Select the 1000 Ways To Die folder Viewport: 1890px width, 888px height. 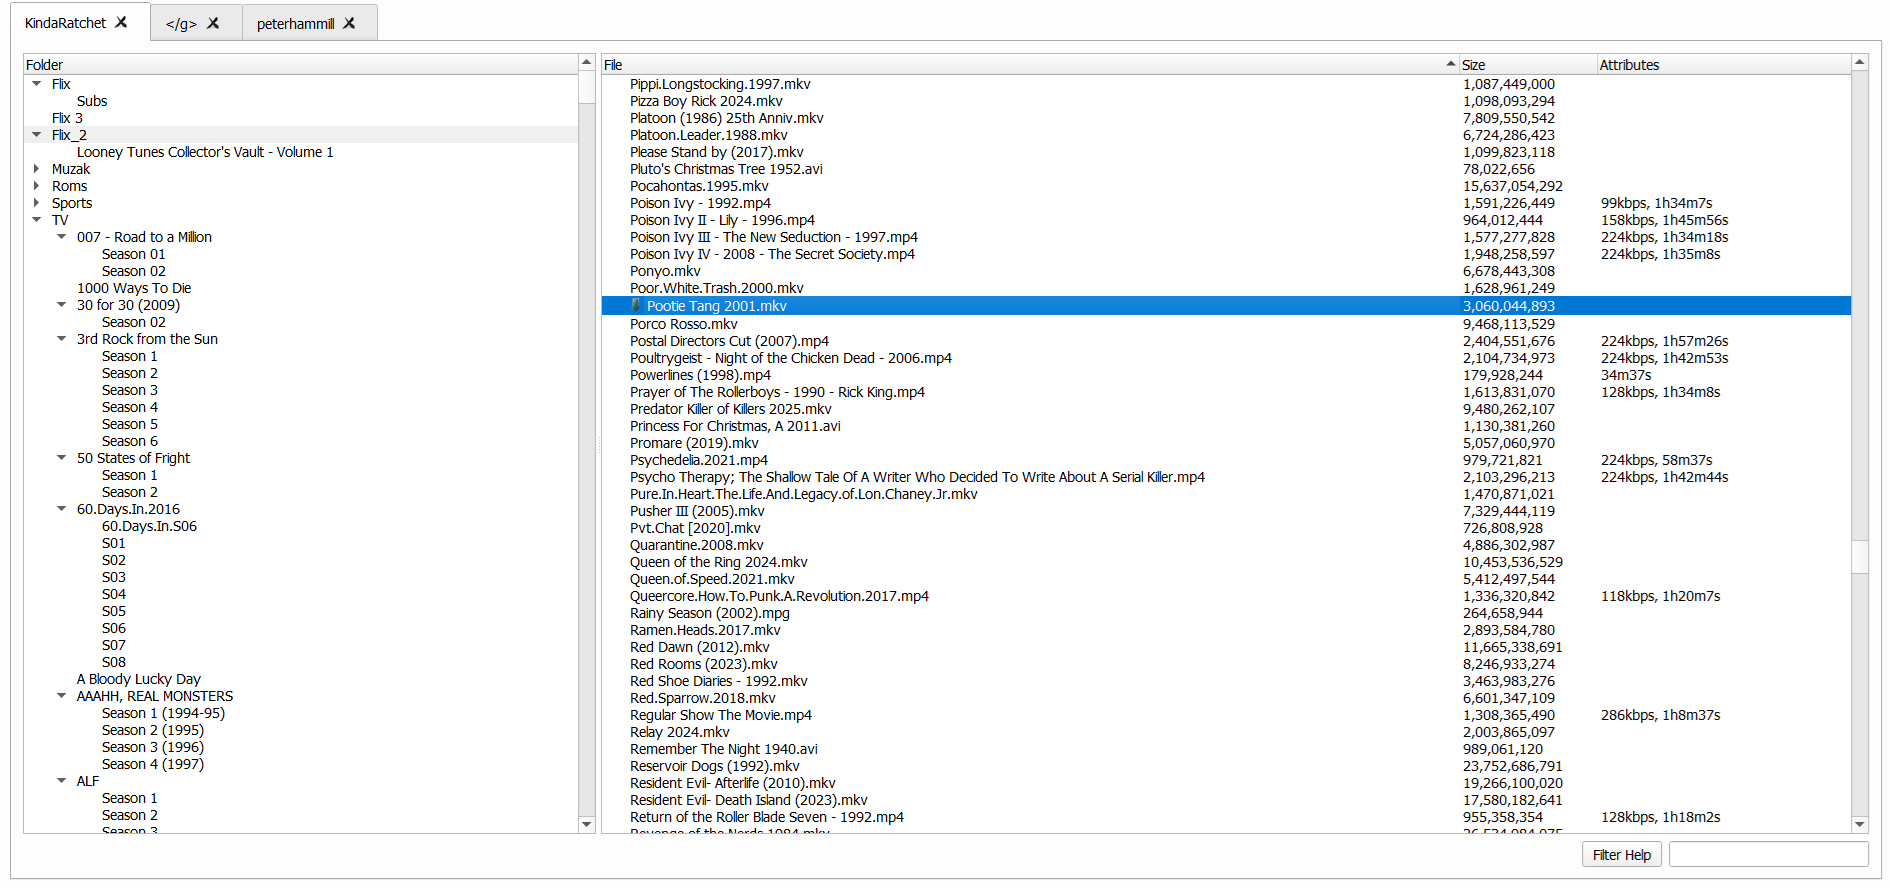point(134,288)
